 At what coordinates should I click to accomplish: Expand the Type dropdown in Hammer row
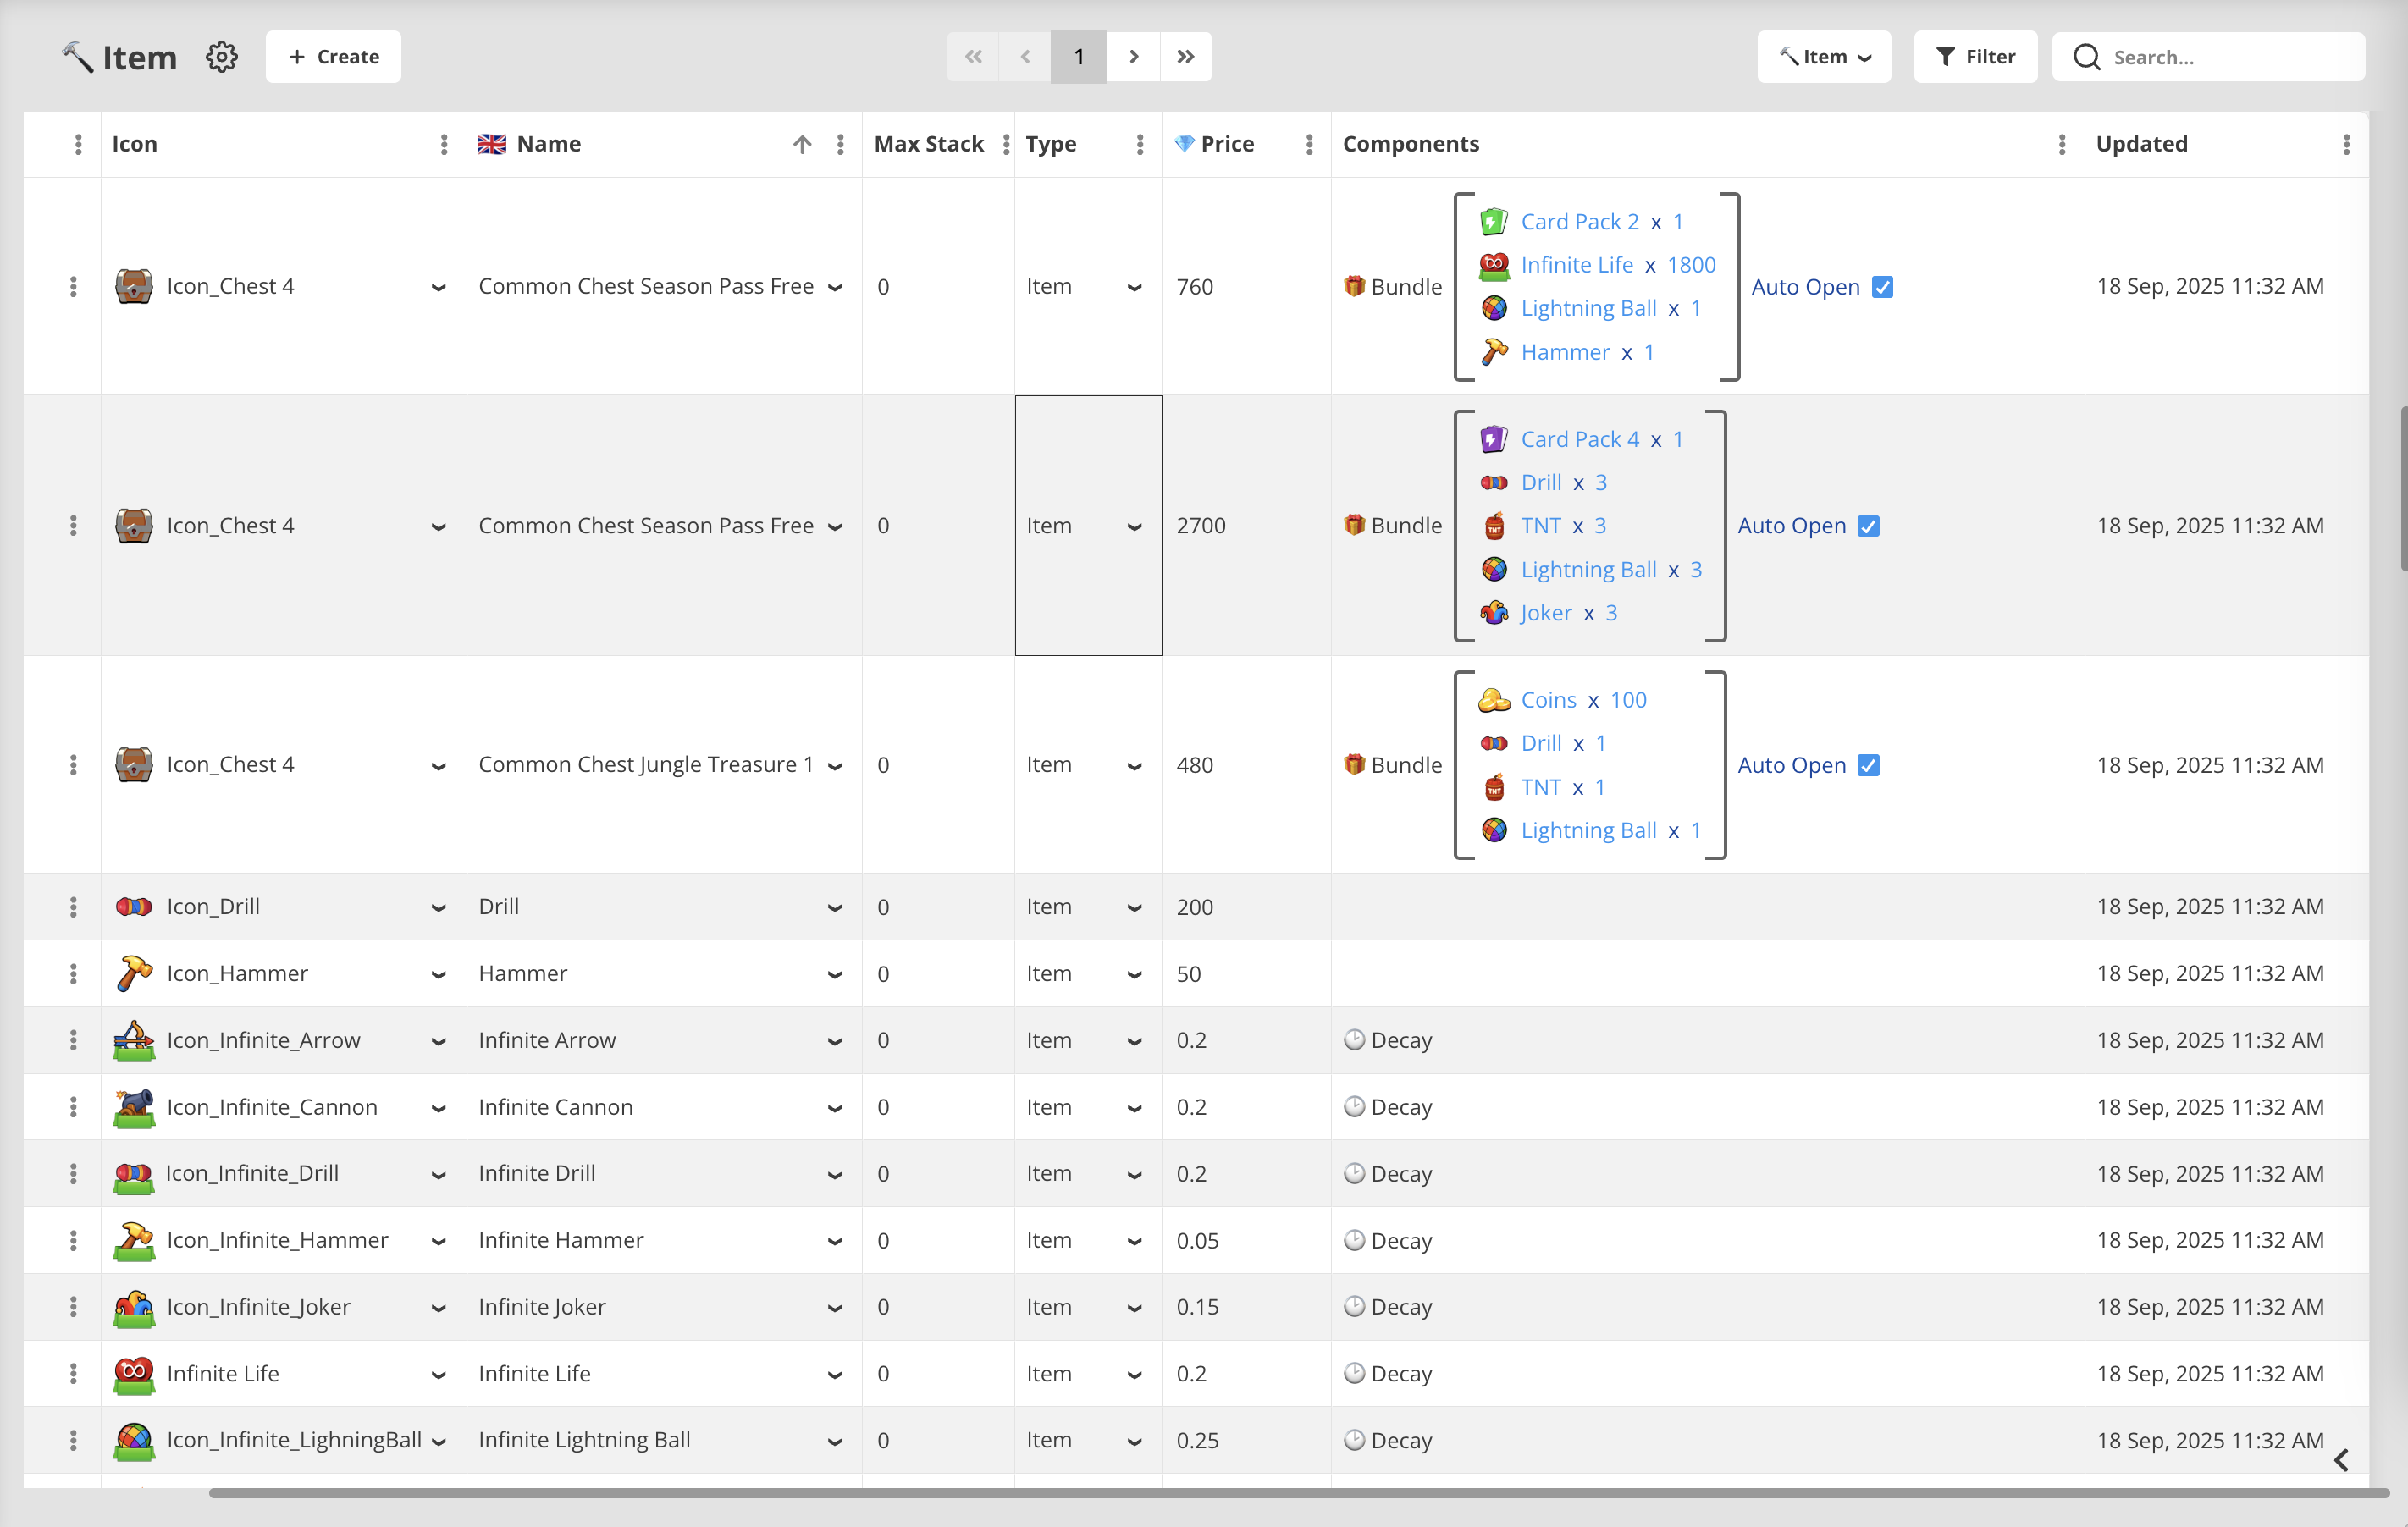pyautogui.click(x=1134, y=974)
